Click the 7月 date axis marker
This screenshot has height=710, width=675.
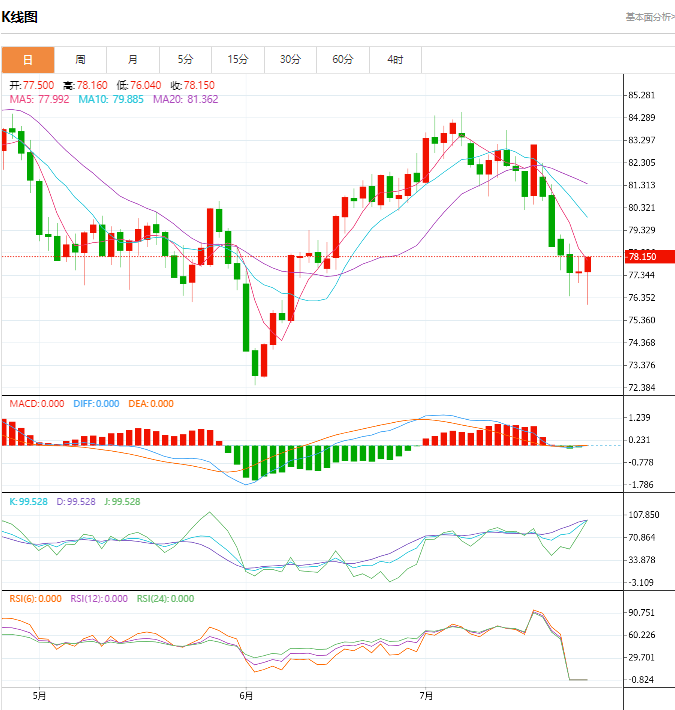click(426, 695)
